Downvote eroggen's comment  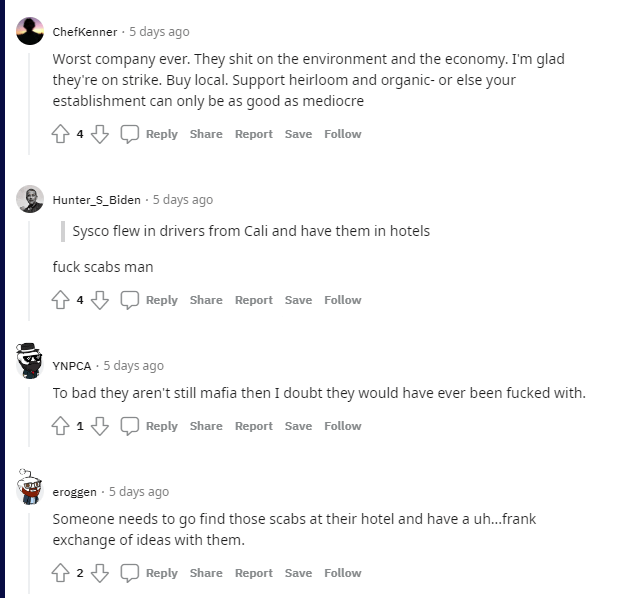(x=100, y=573)
